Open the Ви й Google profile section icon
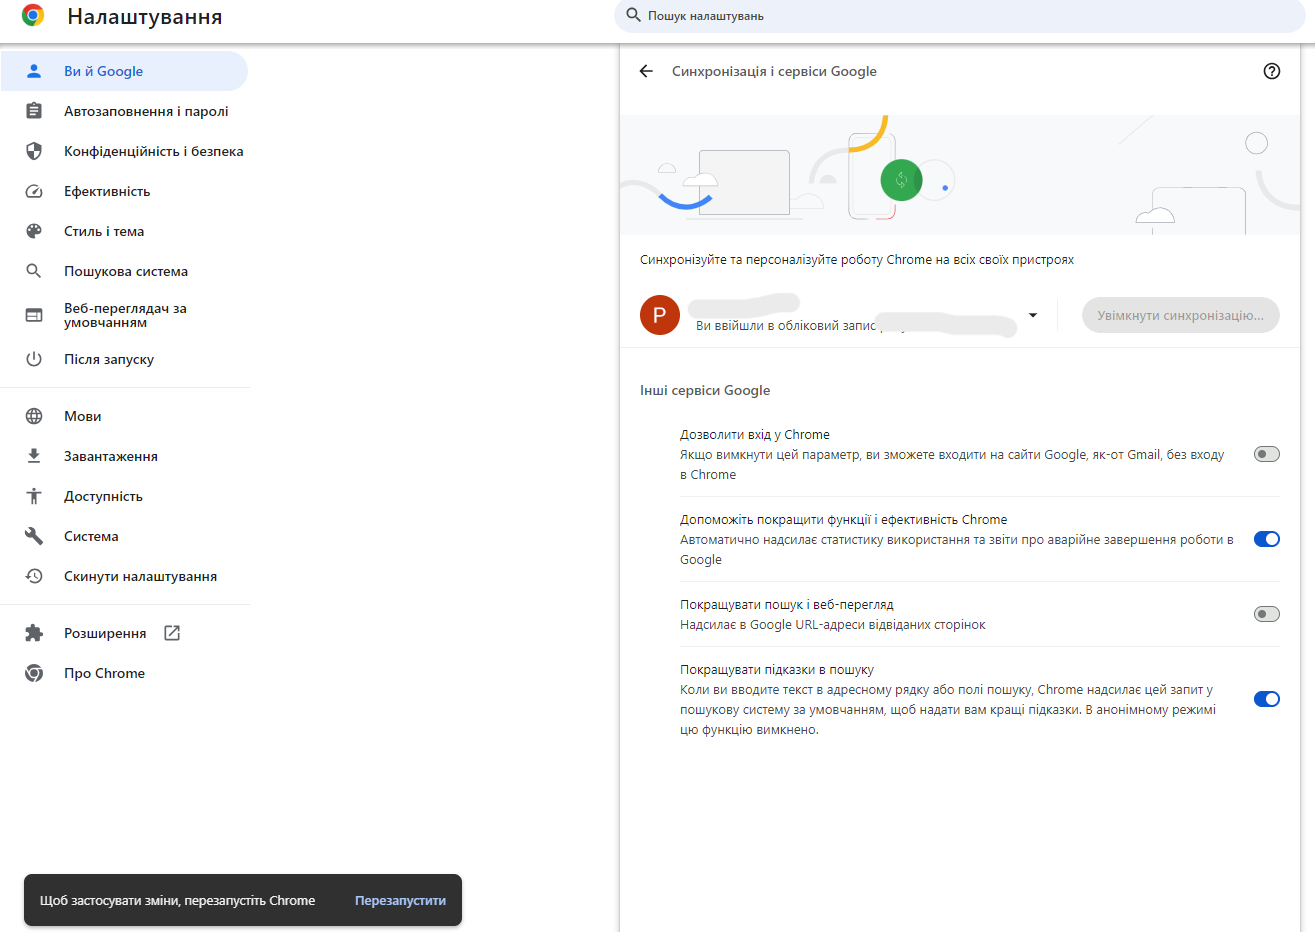This screenshot has width=1315, height=932. [x=34, y=71]
